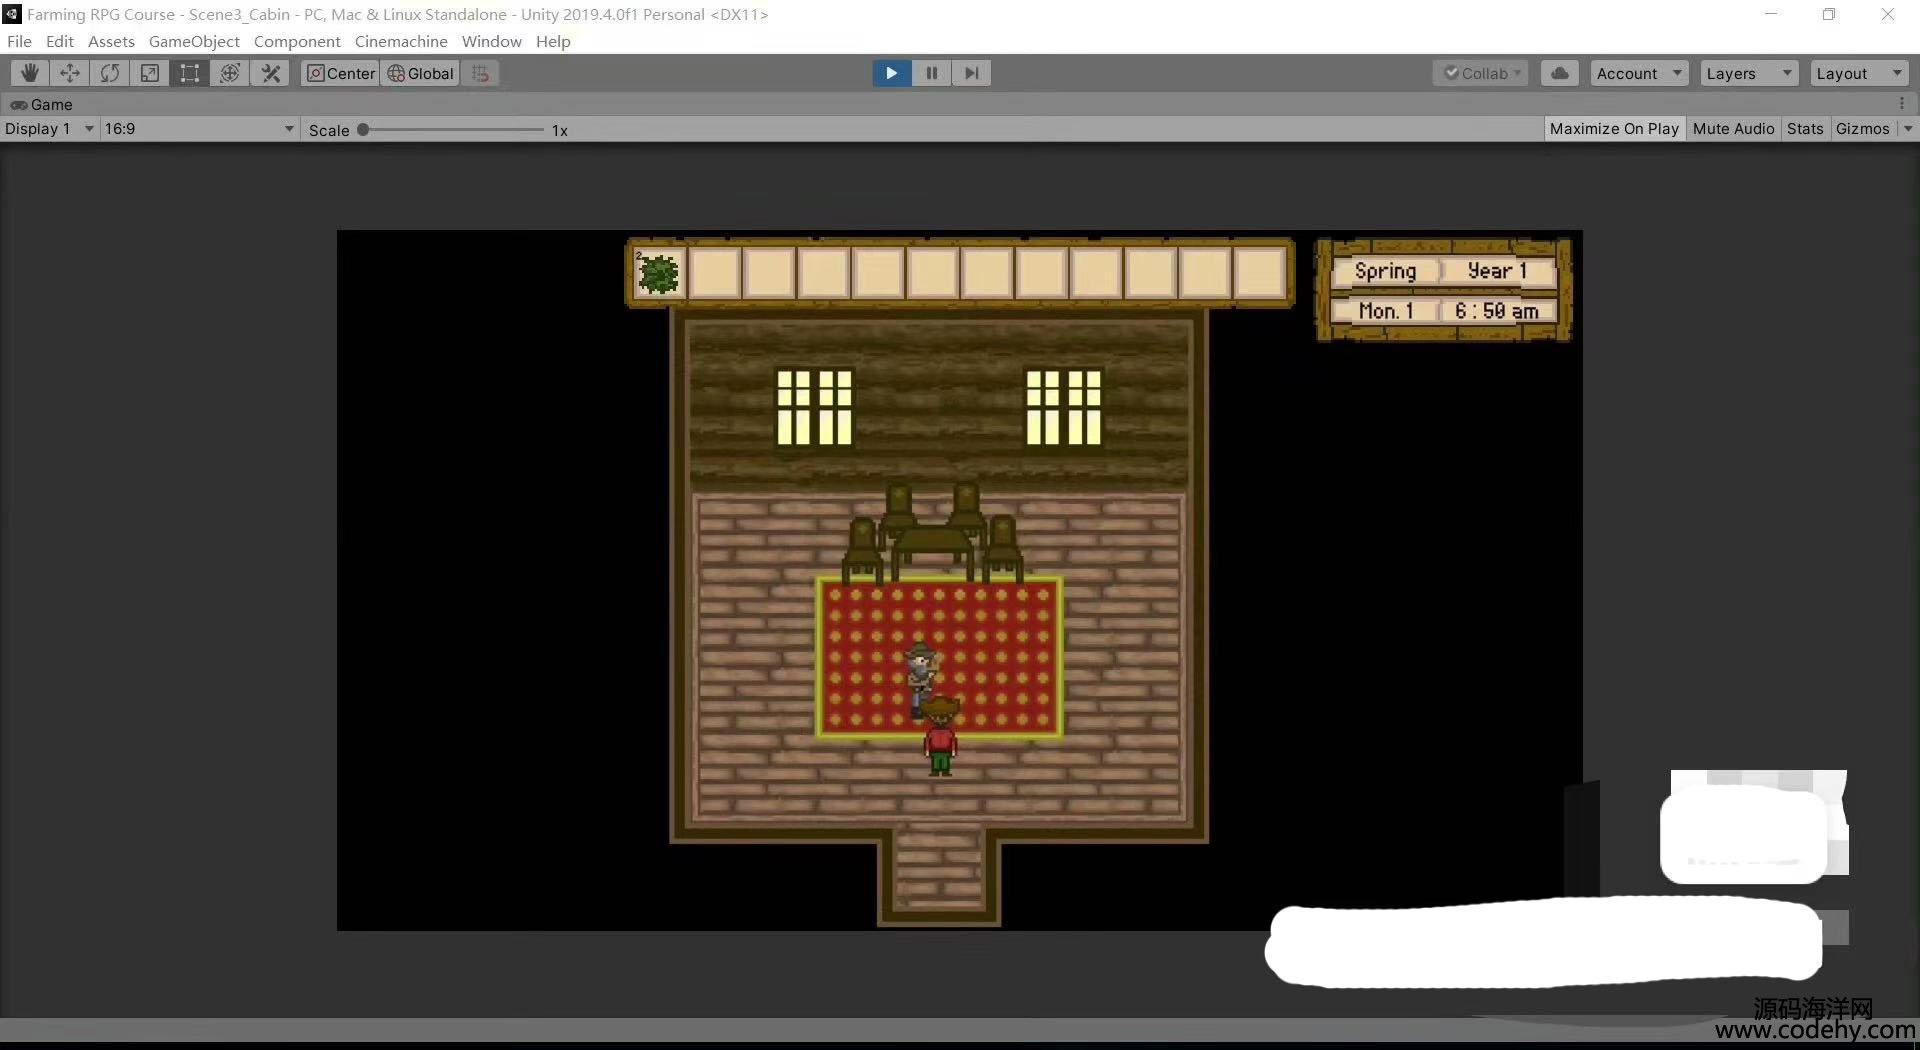Open the Game panel options menu
This screenshot has height=1050, width=1920.
1902,104
